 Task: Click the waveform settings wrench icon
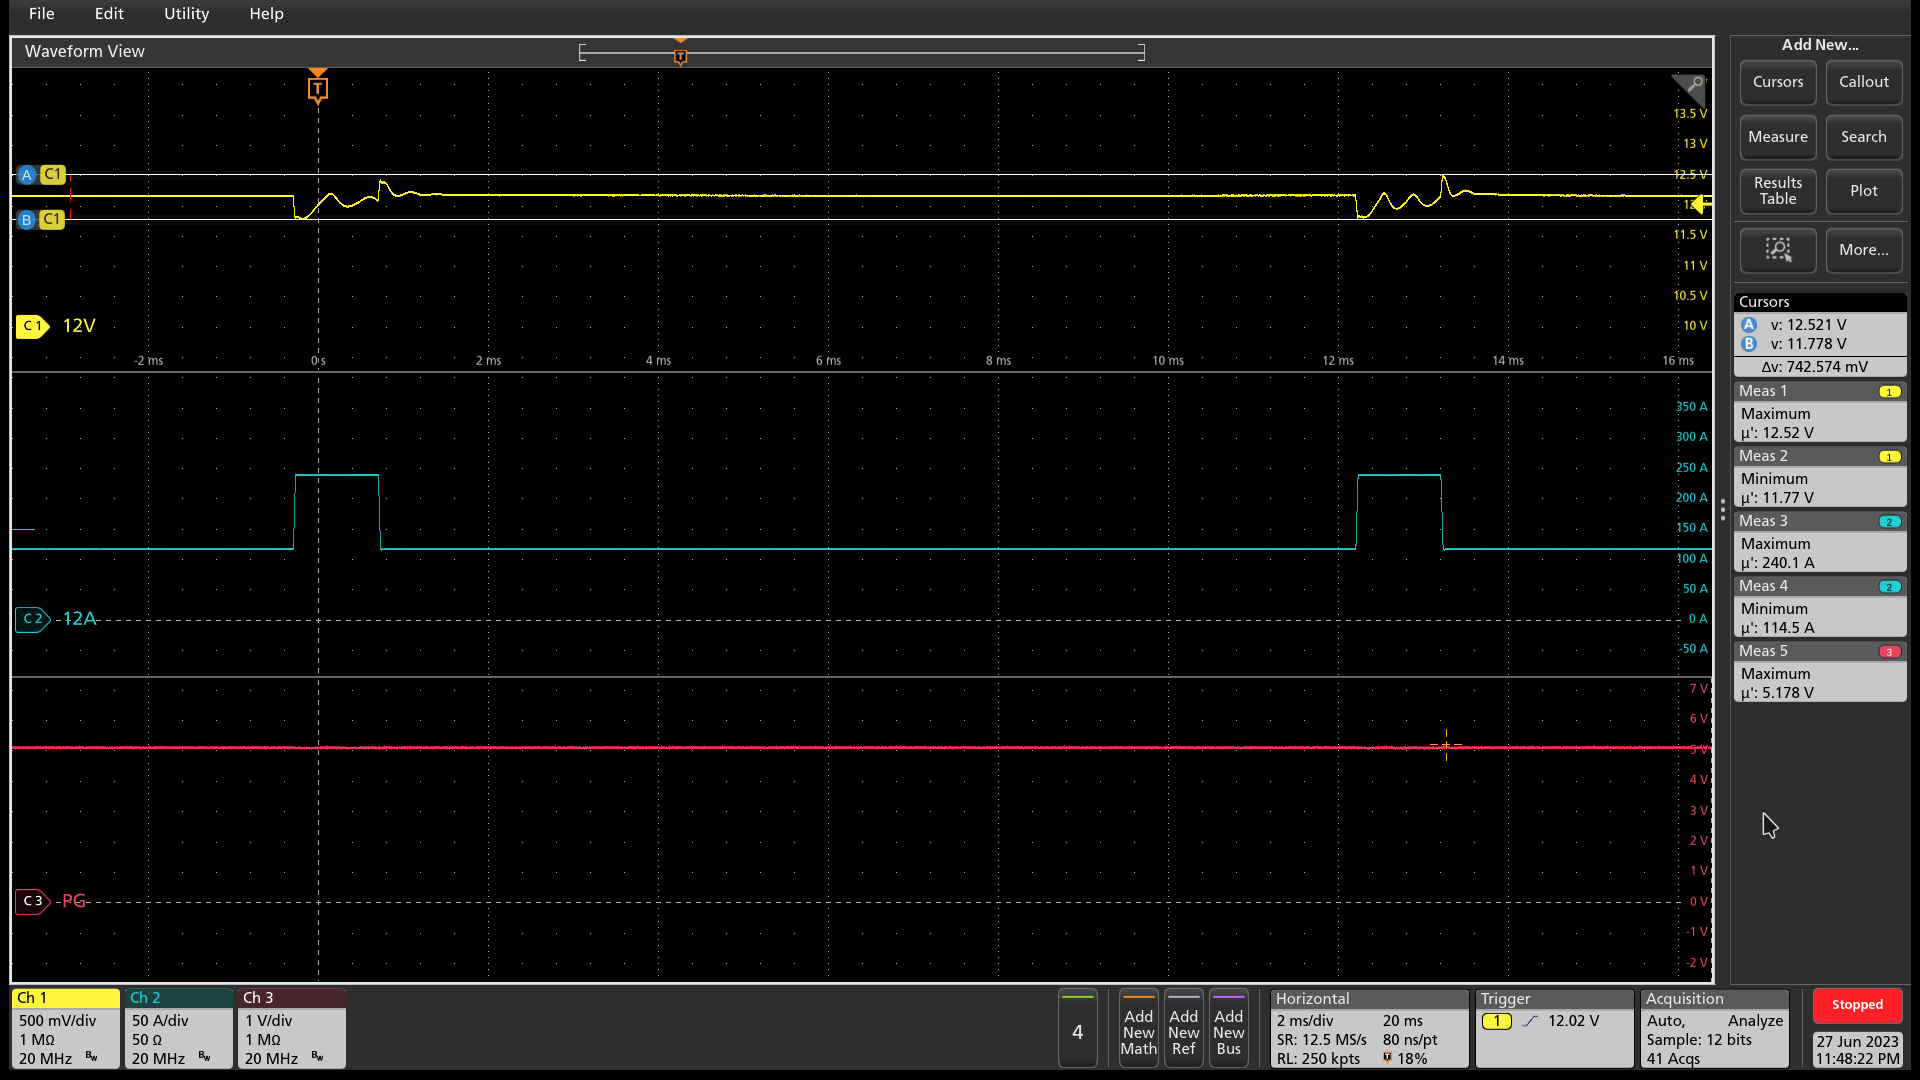[1692, 87]
